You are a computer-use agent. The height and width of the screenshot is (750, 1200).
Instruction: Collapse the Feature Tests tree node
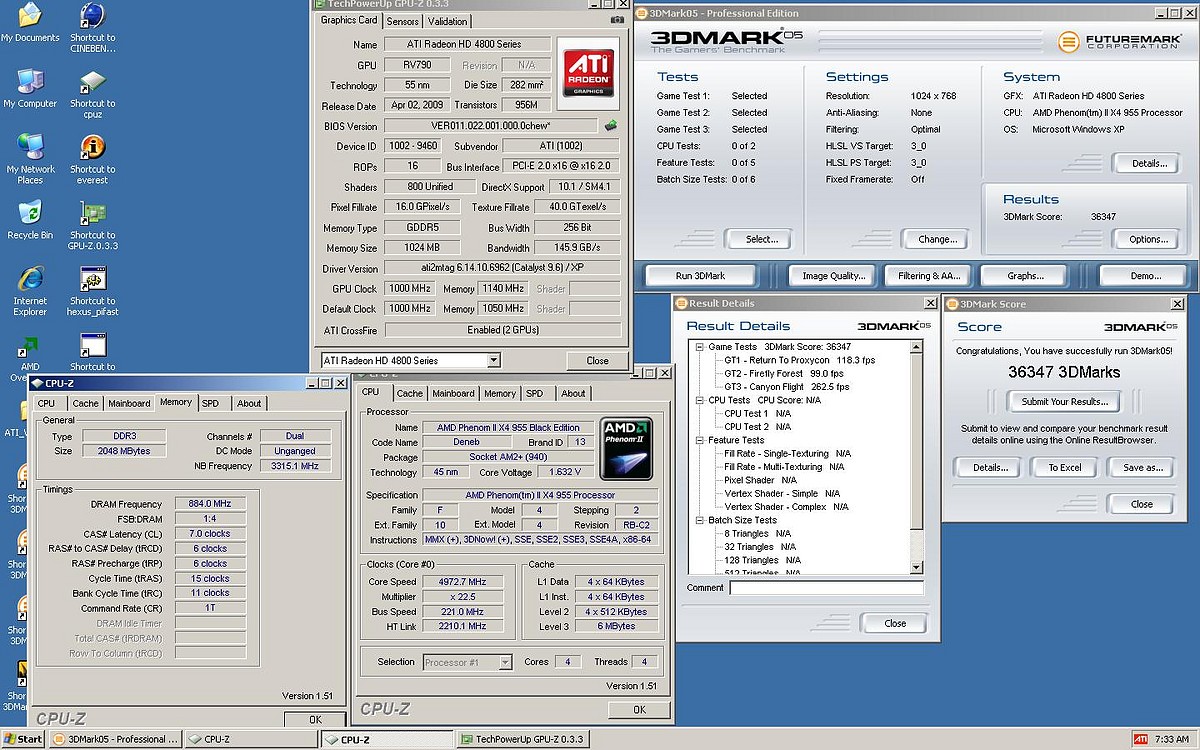click(699, 440)
